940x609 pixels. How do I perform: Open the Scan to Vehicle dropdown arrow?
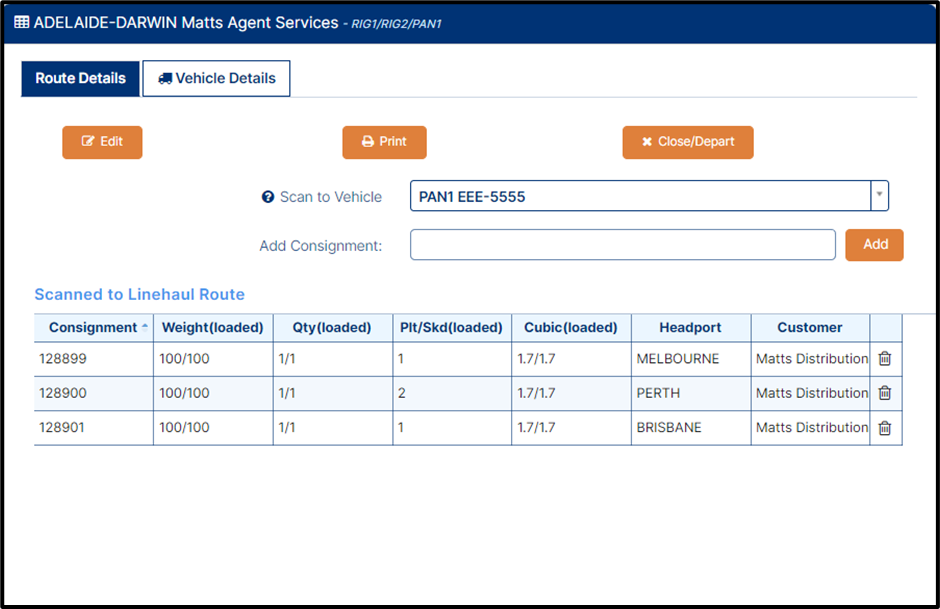click(x=879, y=195)
